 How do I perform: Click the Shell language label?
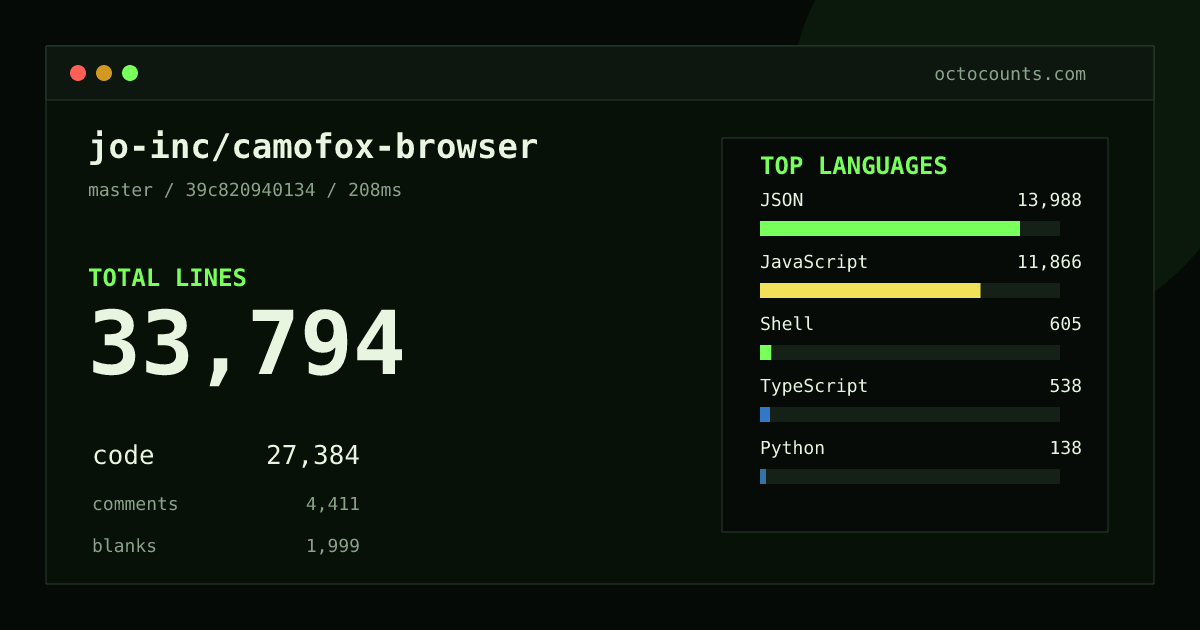(787, 324)
